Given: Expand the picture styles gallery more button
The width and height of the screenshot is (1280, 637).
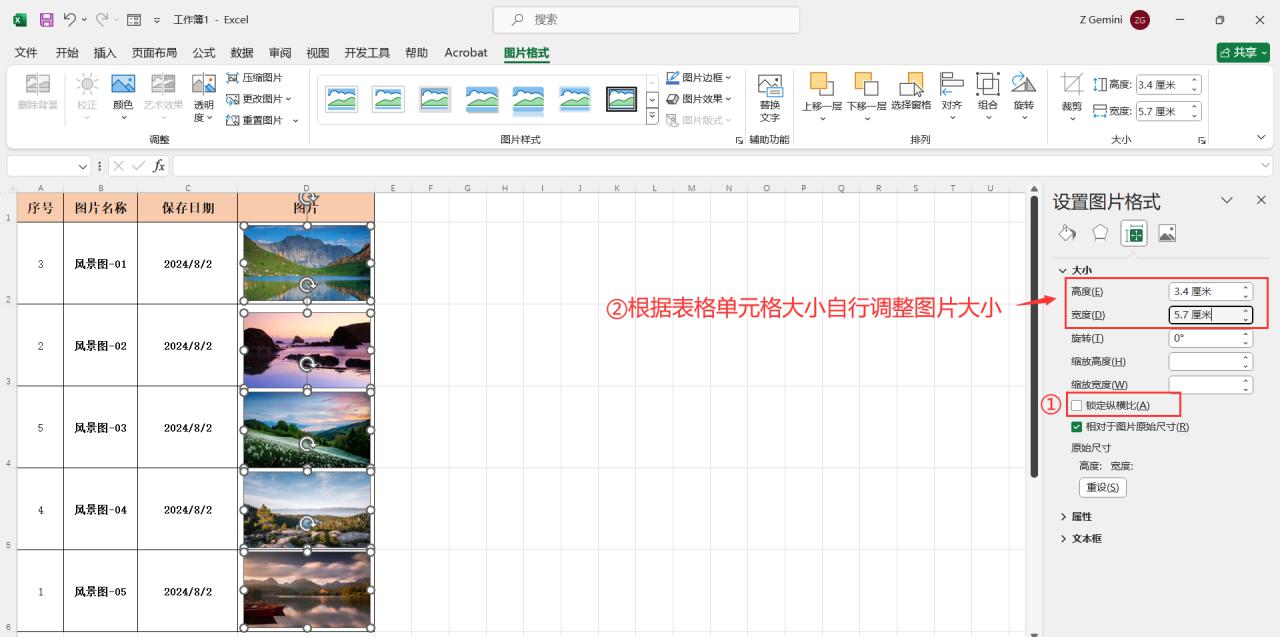Looking at the screenshot, I should pyautogui.click(x=652, y=117).
